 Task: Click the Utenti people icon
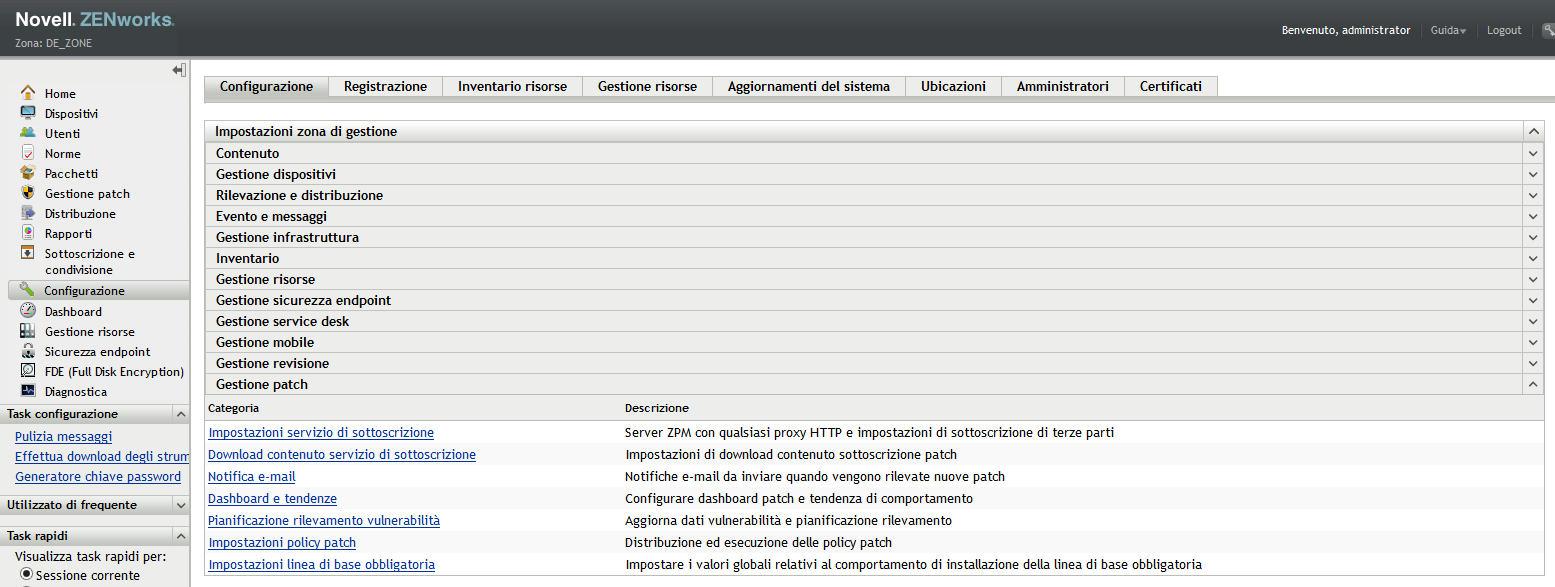pos(28,133)
